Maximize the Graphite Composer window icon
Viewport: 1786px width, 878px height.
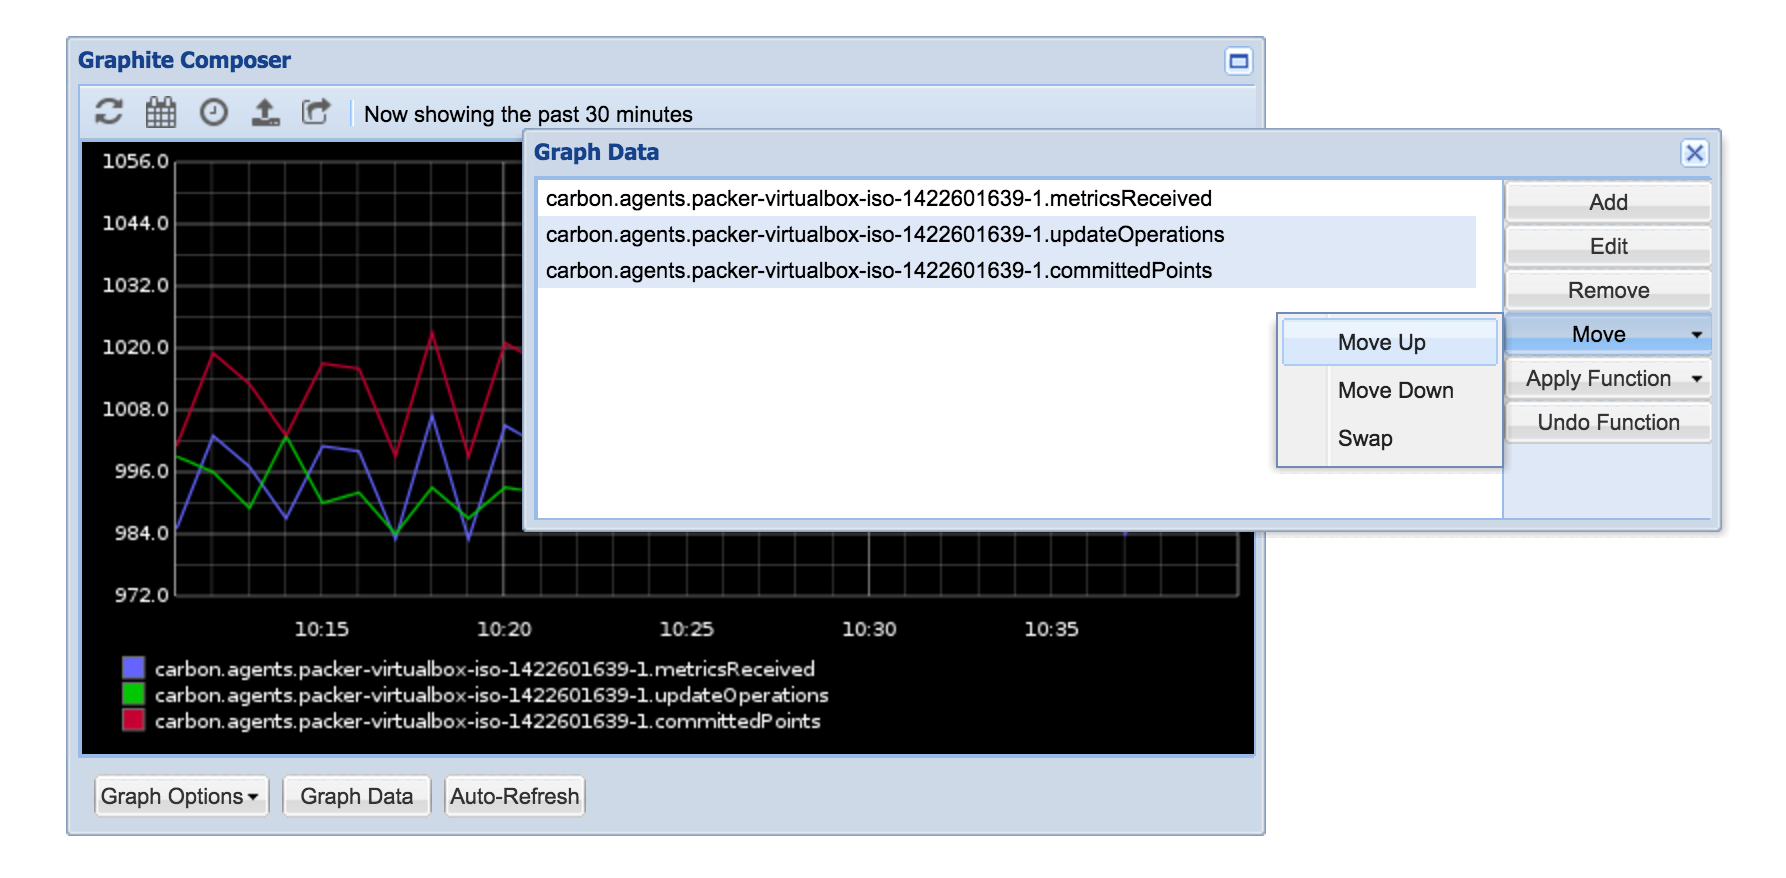1238,61
